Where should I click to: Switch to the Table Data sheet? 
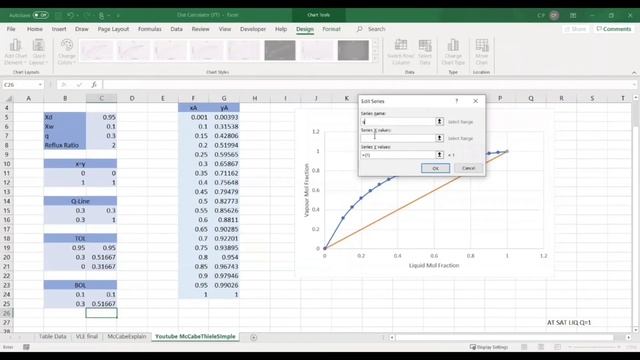pos(53,337)
